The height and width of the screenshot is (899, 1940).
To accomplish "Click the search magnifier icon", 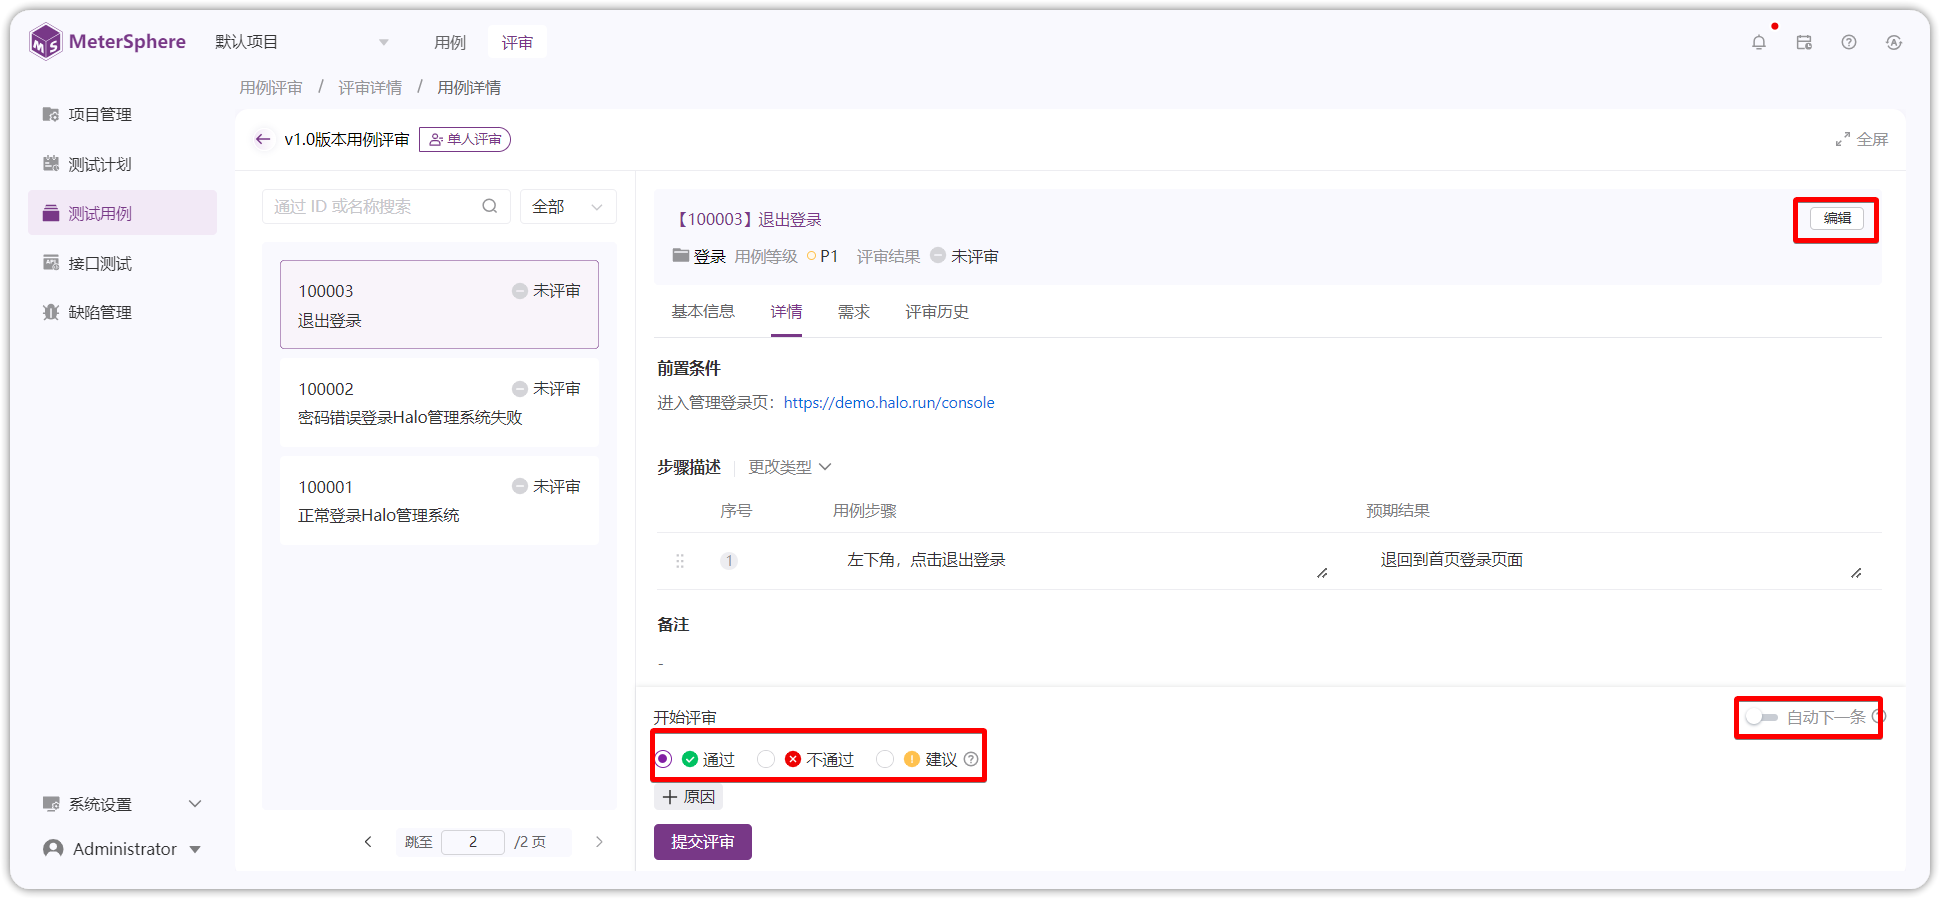I will pos(490,206).
